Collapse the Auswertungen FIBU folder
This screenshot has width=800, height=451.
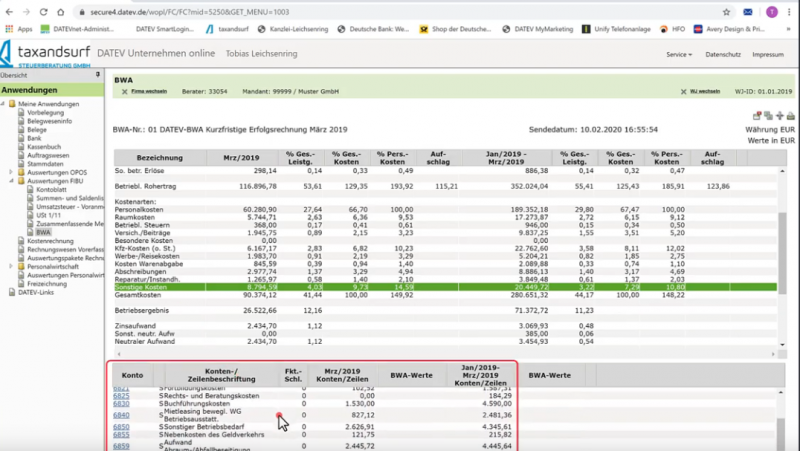(x=12, y=180)
